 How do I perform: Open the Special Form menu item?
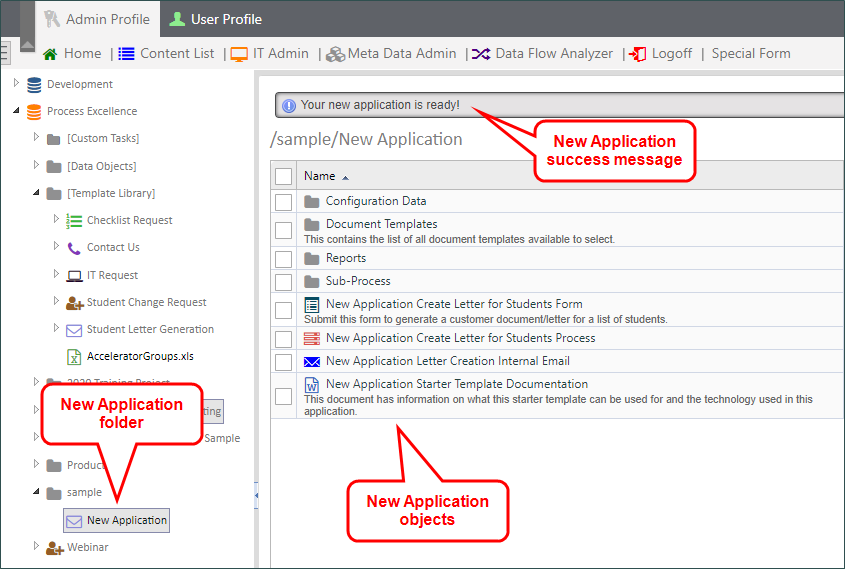tap(750, 54)
